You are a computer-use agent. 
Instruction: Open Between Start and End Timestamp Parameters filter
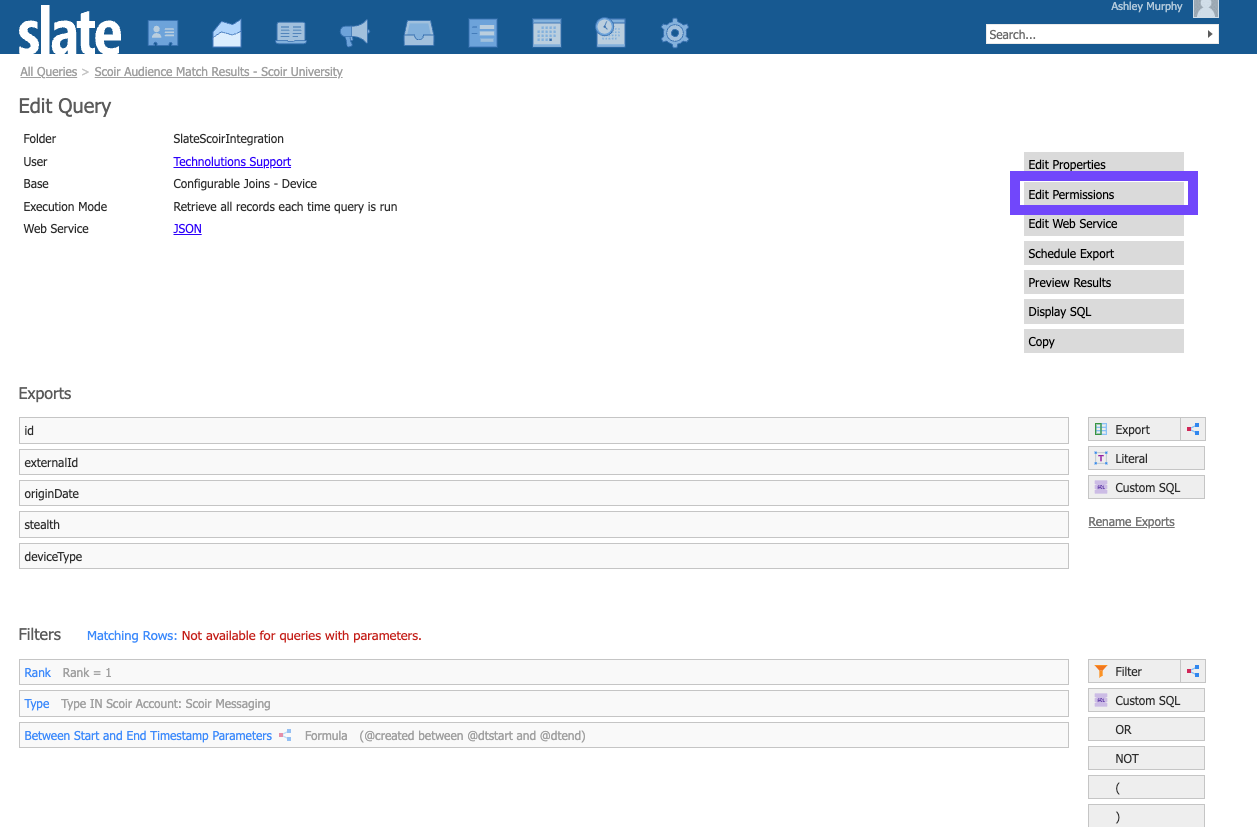pos(544,735)
